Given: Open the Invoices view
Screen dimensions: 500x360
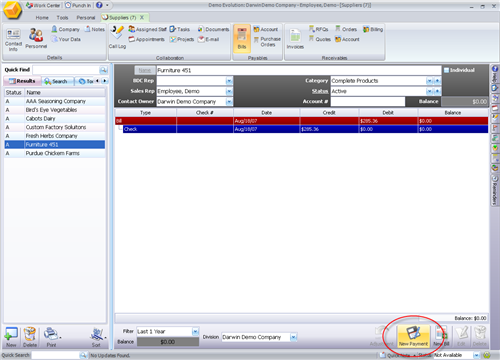Looking at the screenshot, I should (295, 39).
